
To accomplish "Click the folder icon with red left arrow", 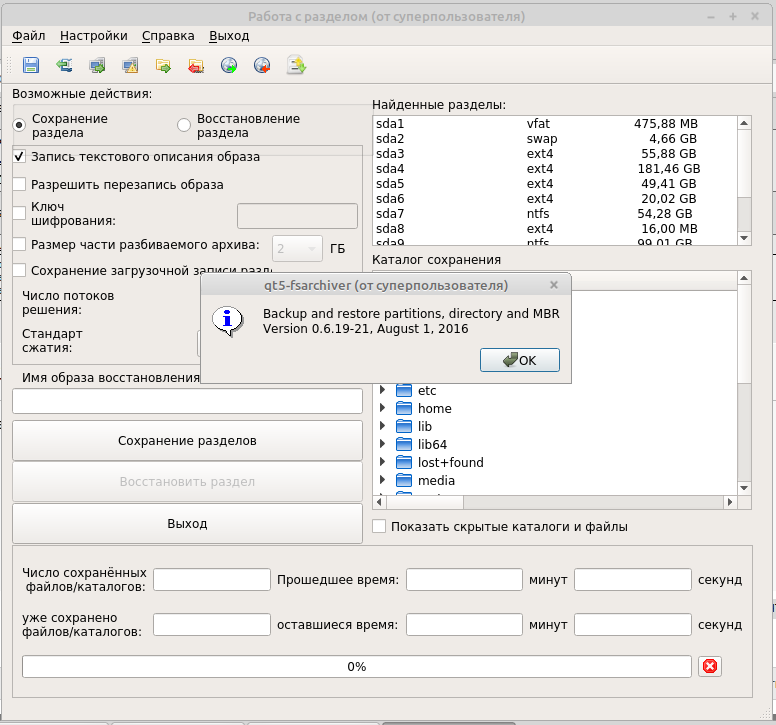I will 196,65.
